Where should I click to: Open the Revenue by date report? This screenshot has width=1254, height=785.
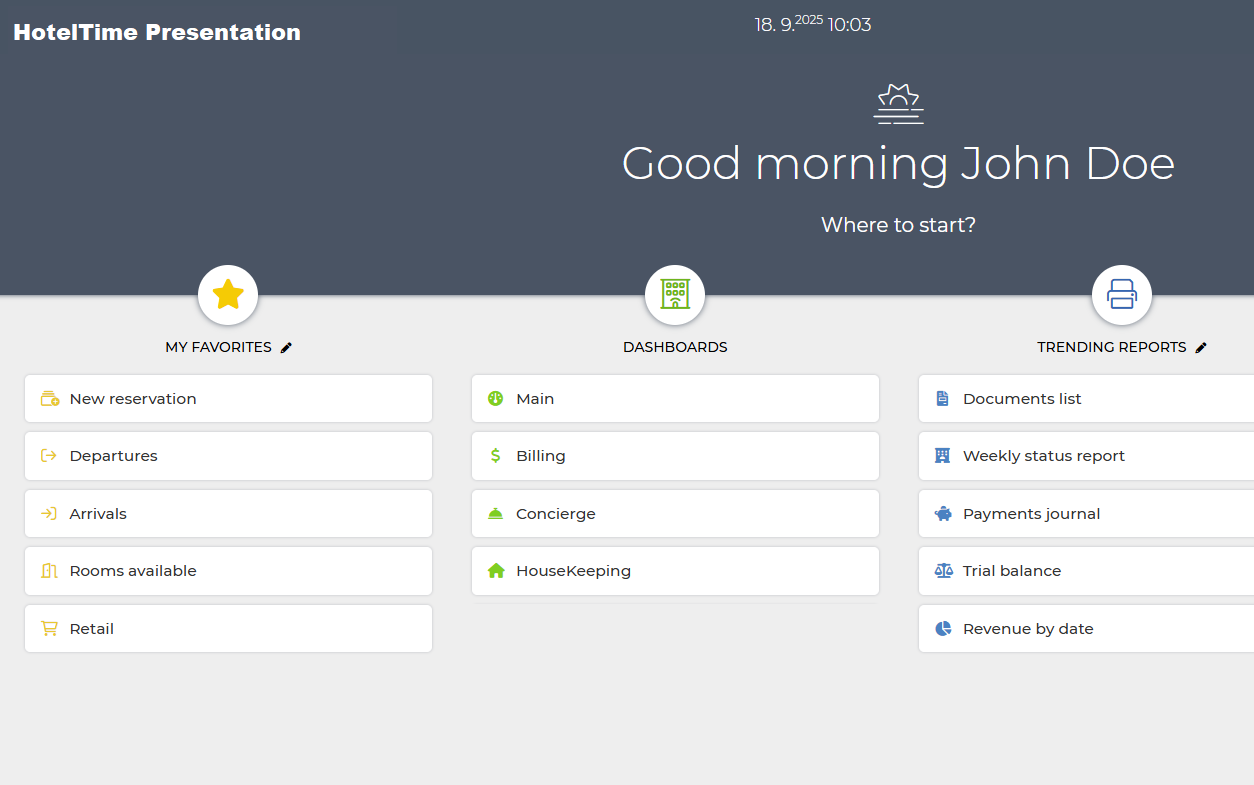(x=1086, y=629)
